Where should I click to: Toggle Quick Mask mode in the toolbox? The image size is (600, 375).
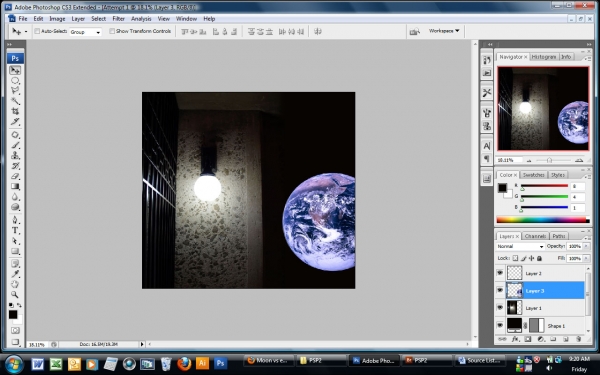[x=15, y=330]
